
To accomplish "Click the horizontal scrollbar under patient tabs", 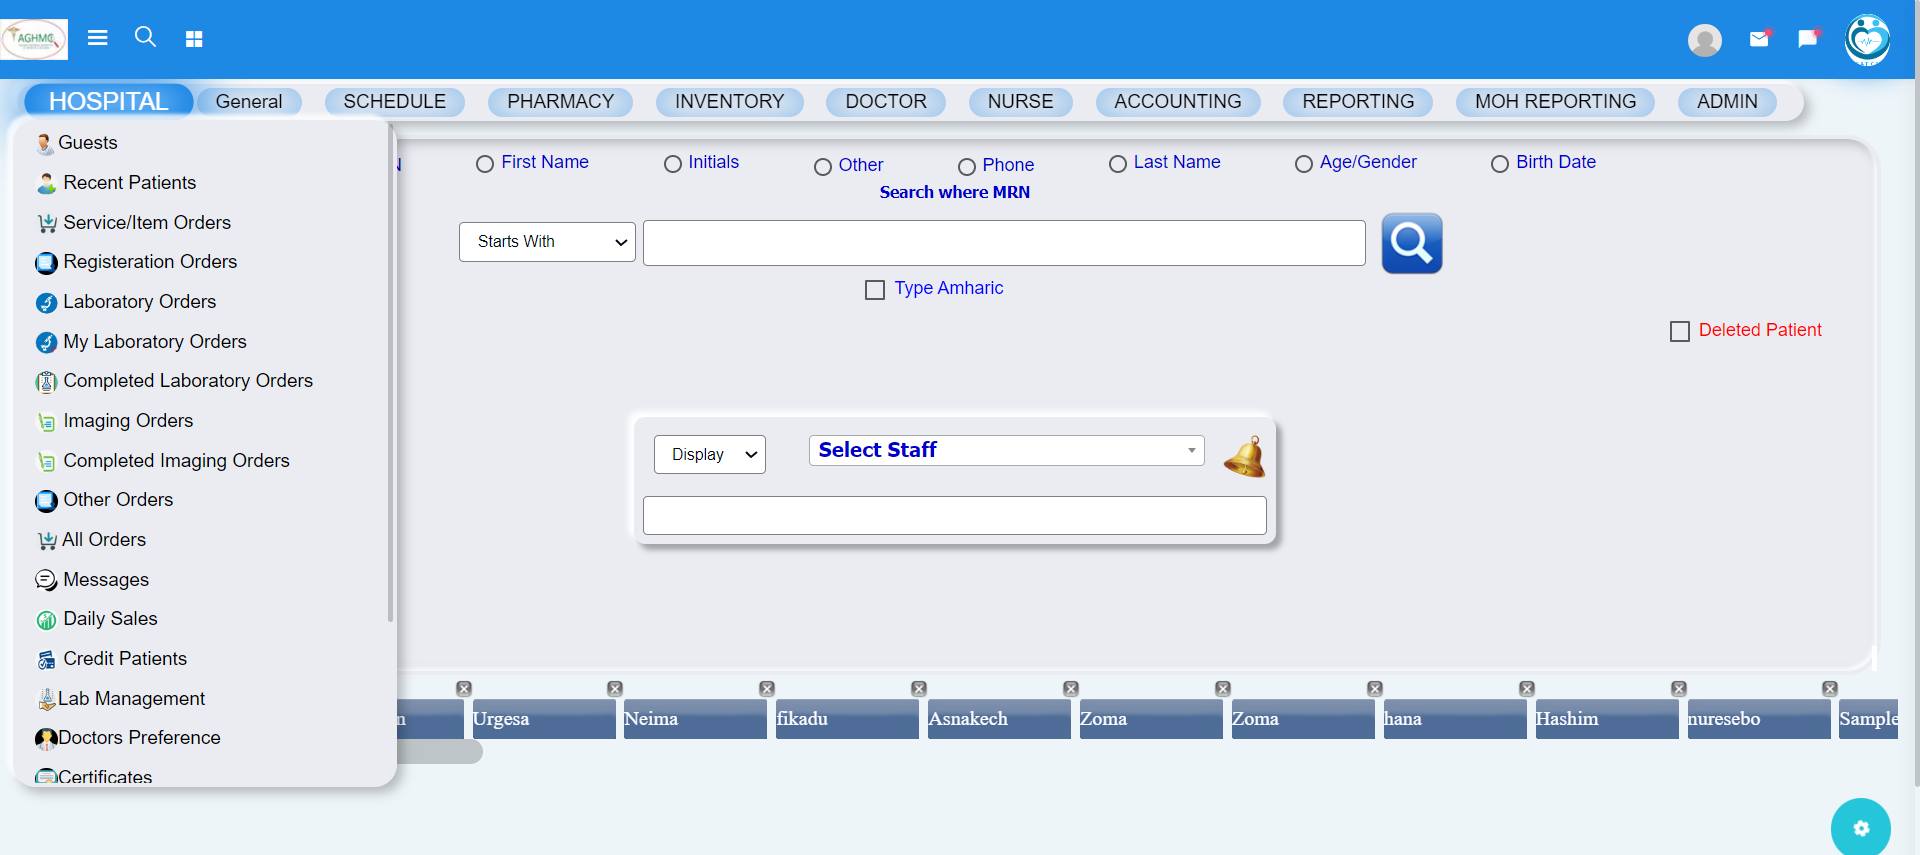I will point(440,752).
